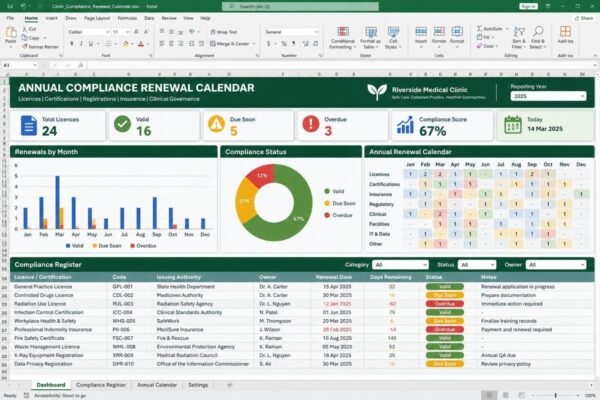Click the Search box in title bar
The height and width of the screenshot is (400, 600).
[x=300, y=6]
